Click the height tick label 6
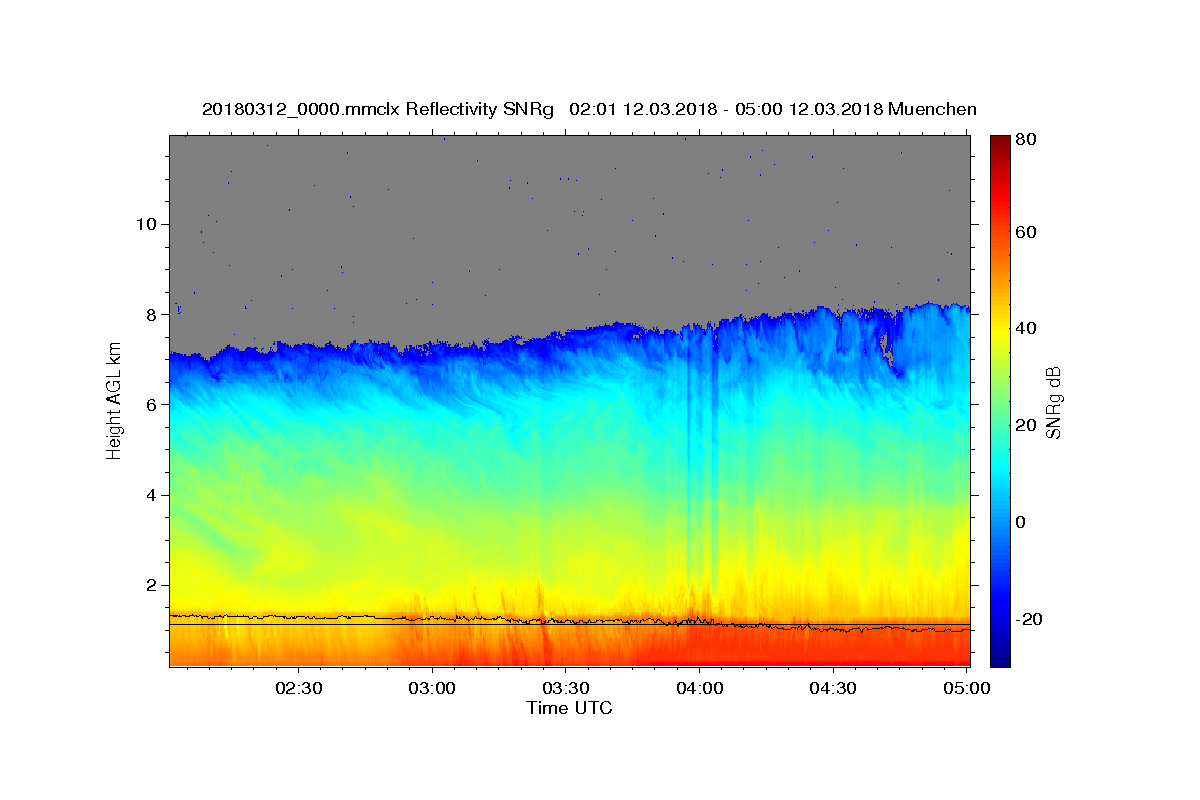 (x=153, y=404)
